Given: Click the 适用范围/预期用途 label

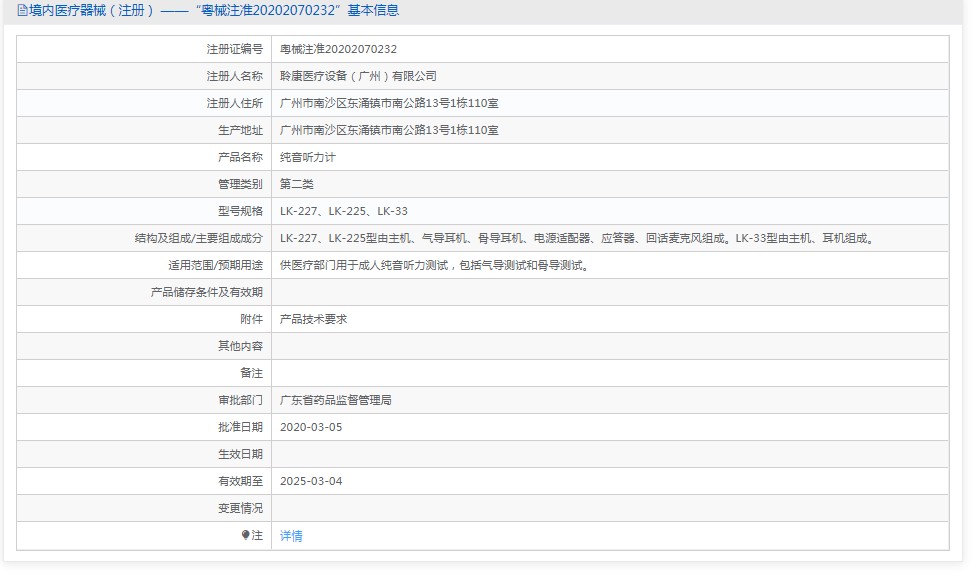Looking at the screenshot, I should click(x=215, y=265).
